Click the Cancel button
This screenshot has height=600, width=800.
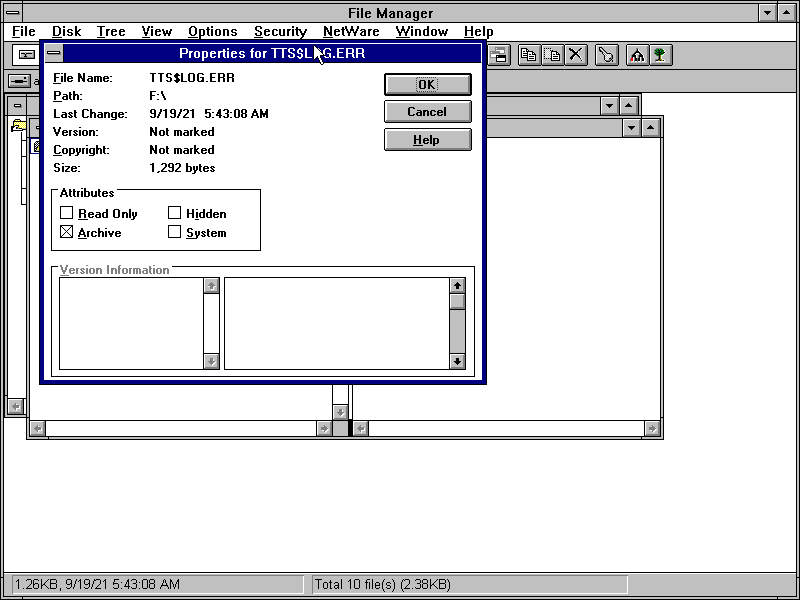[x=428, y=112]
